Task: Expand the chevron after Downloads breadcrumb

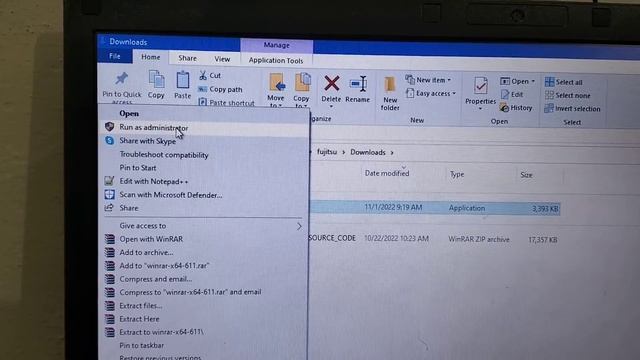Action: pyautogui.click(x=392, y=153)
